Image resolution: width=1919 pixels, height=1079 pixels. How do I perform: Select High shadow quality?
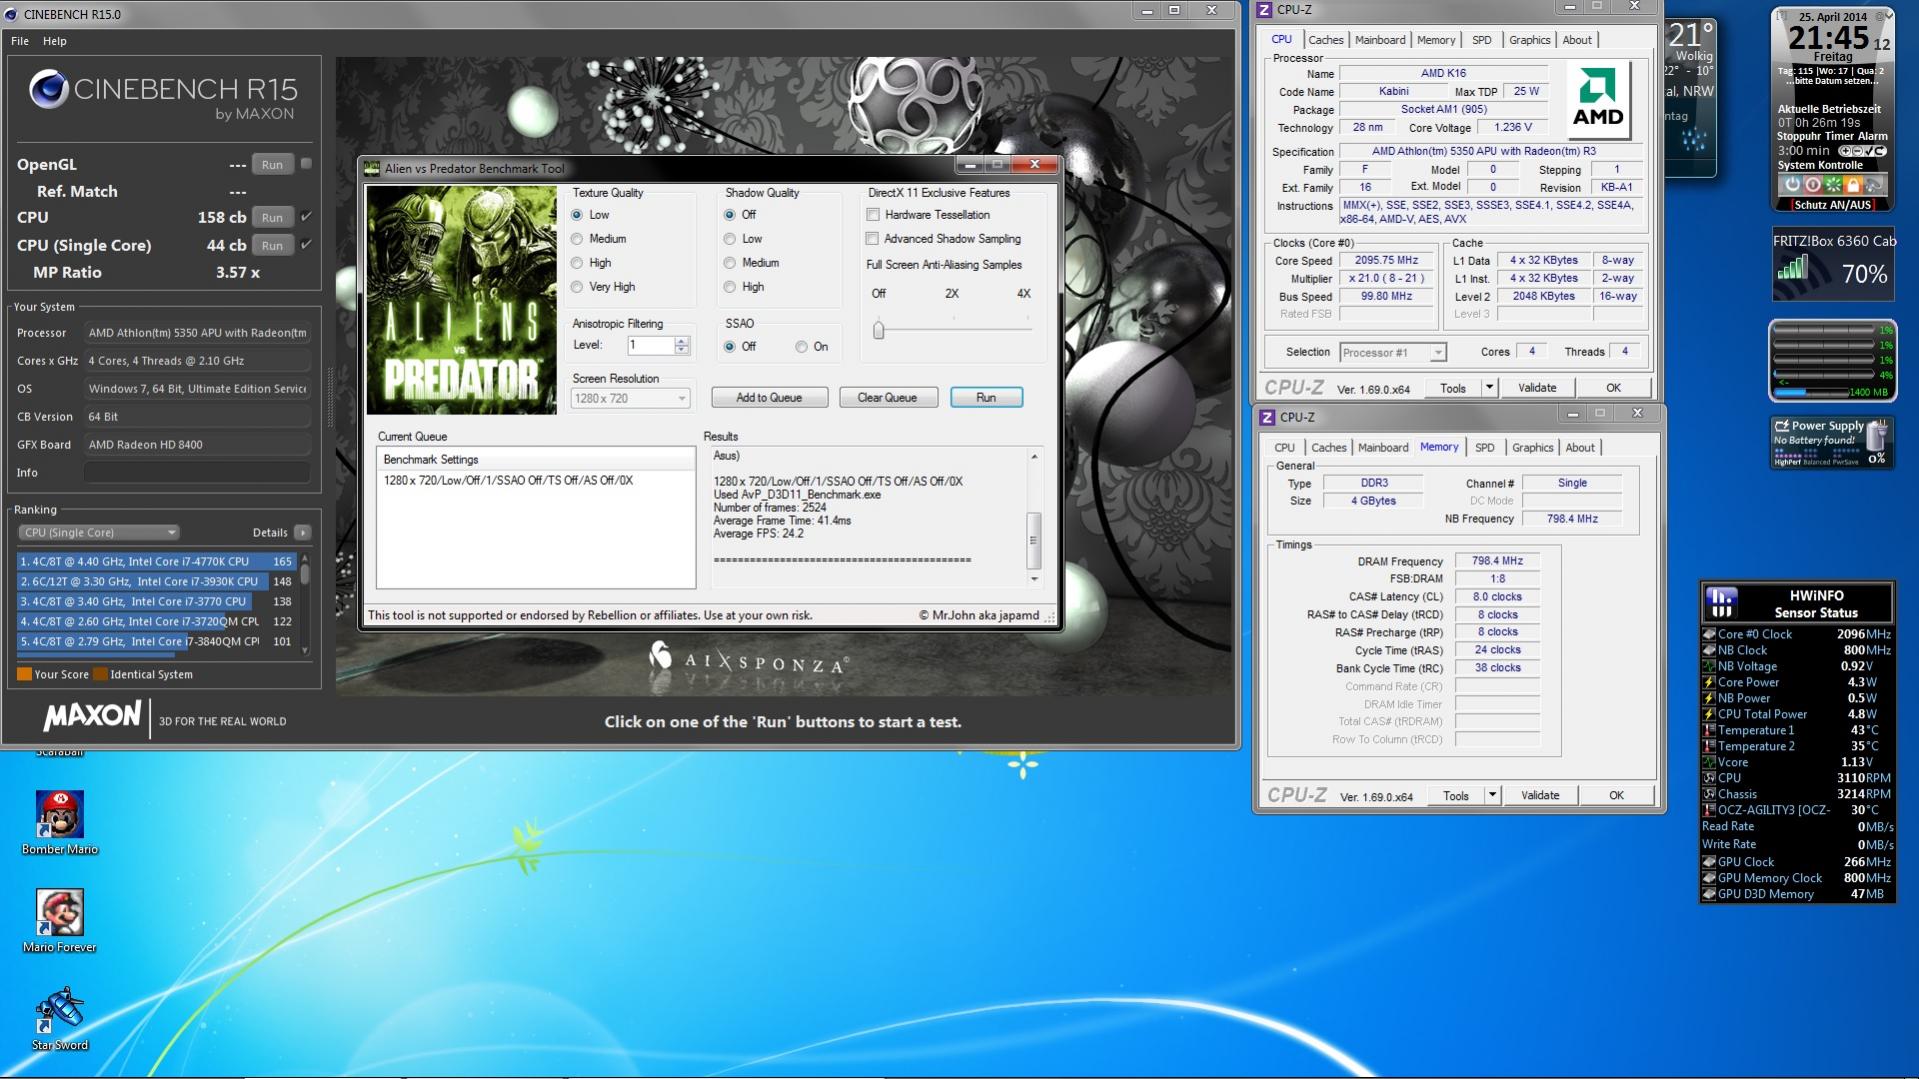coord(730,287)
